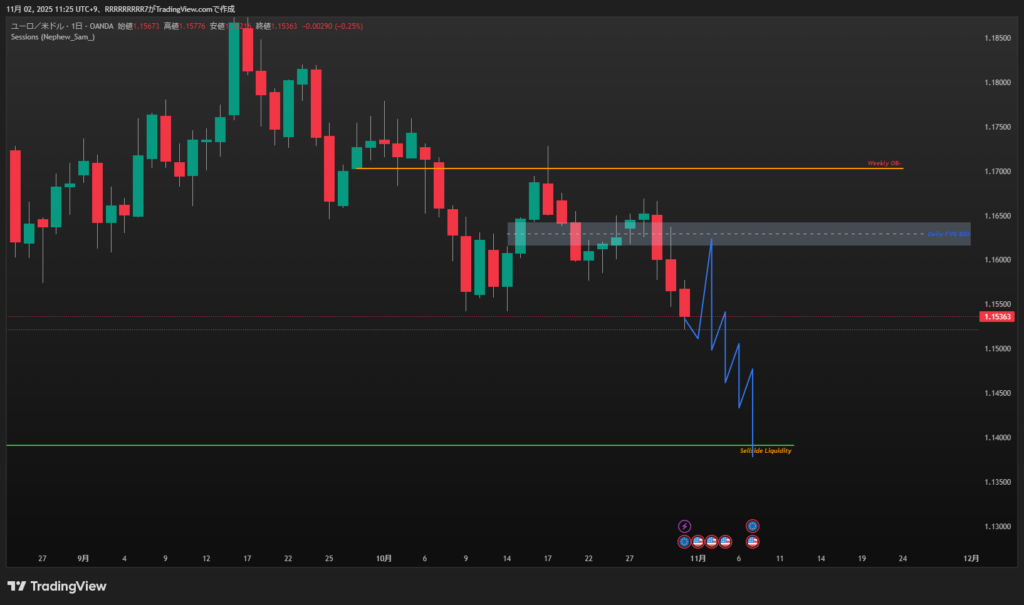Open the upper-right EU flag economic event
The image size is (1024, 605).
(752, 526)
